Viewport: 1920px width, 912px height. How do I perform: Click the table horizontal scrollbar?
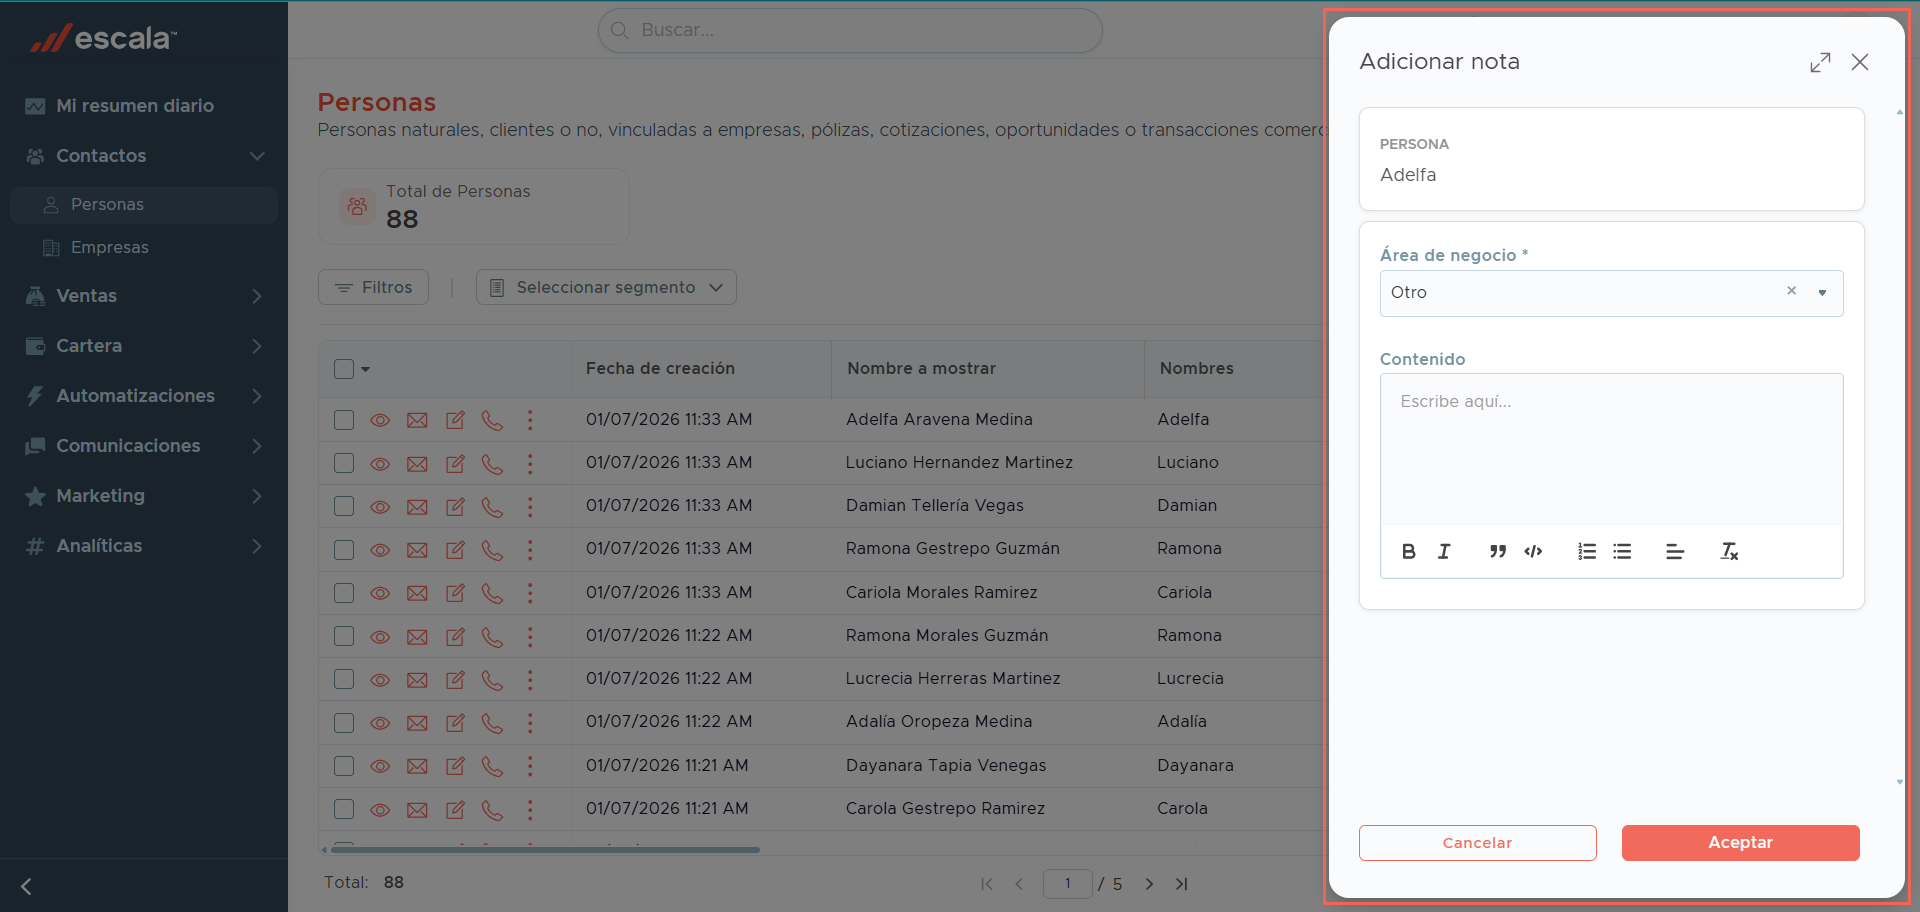[545, 850]
